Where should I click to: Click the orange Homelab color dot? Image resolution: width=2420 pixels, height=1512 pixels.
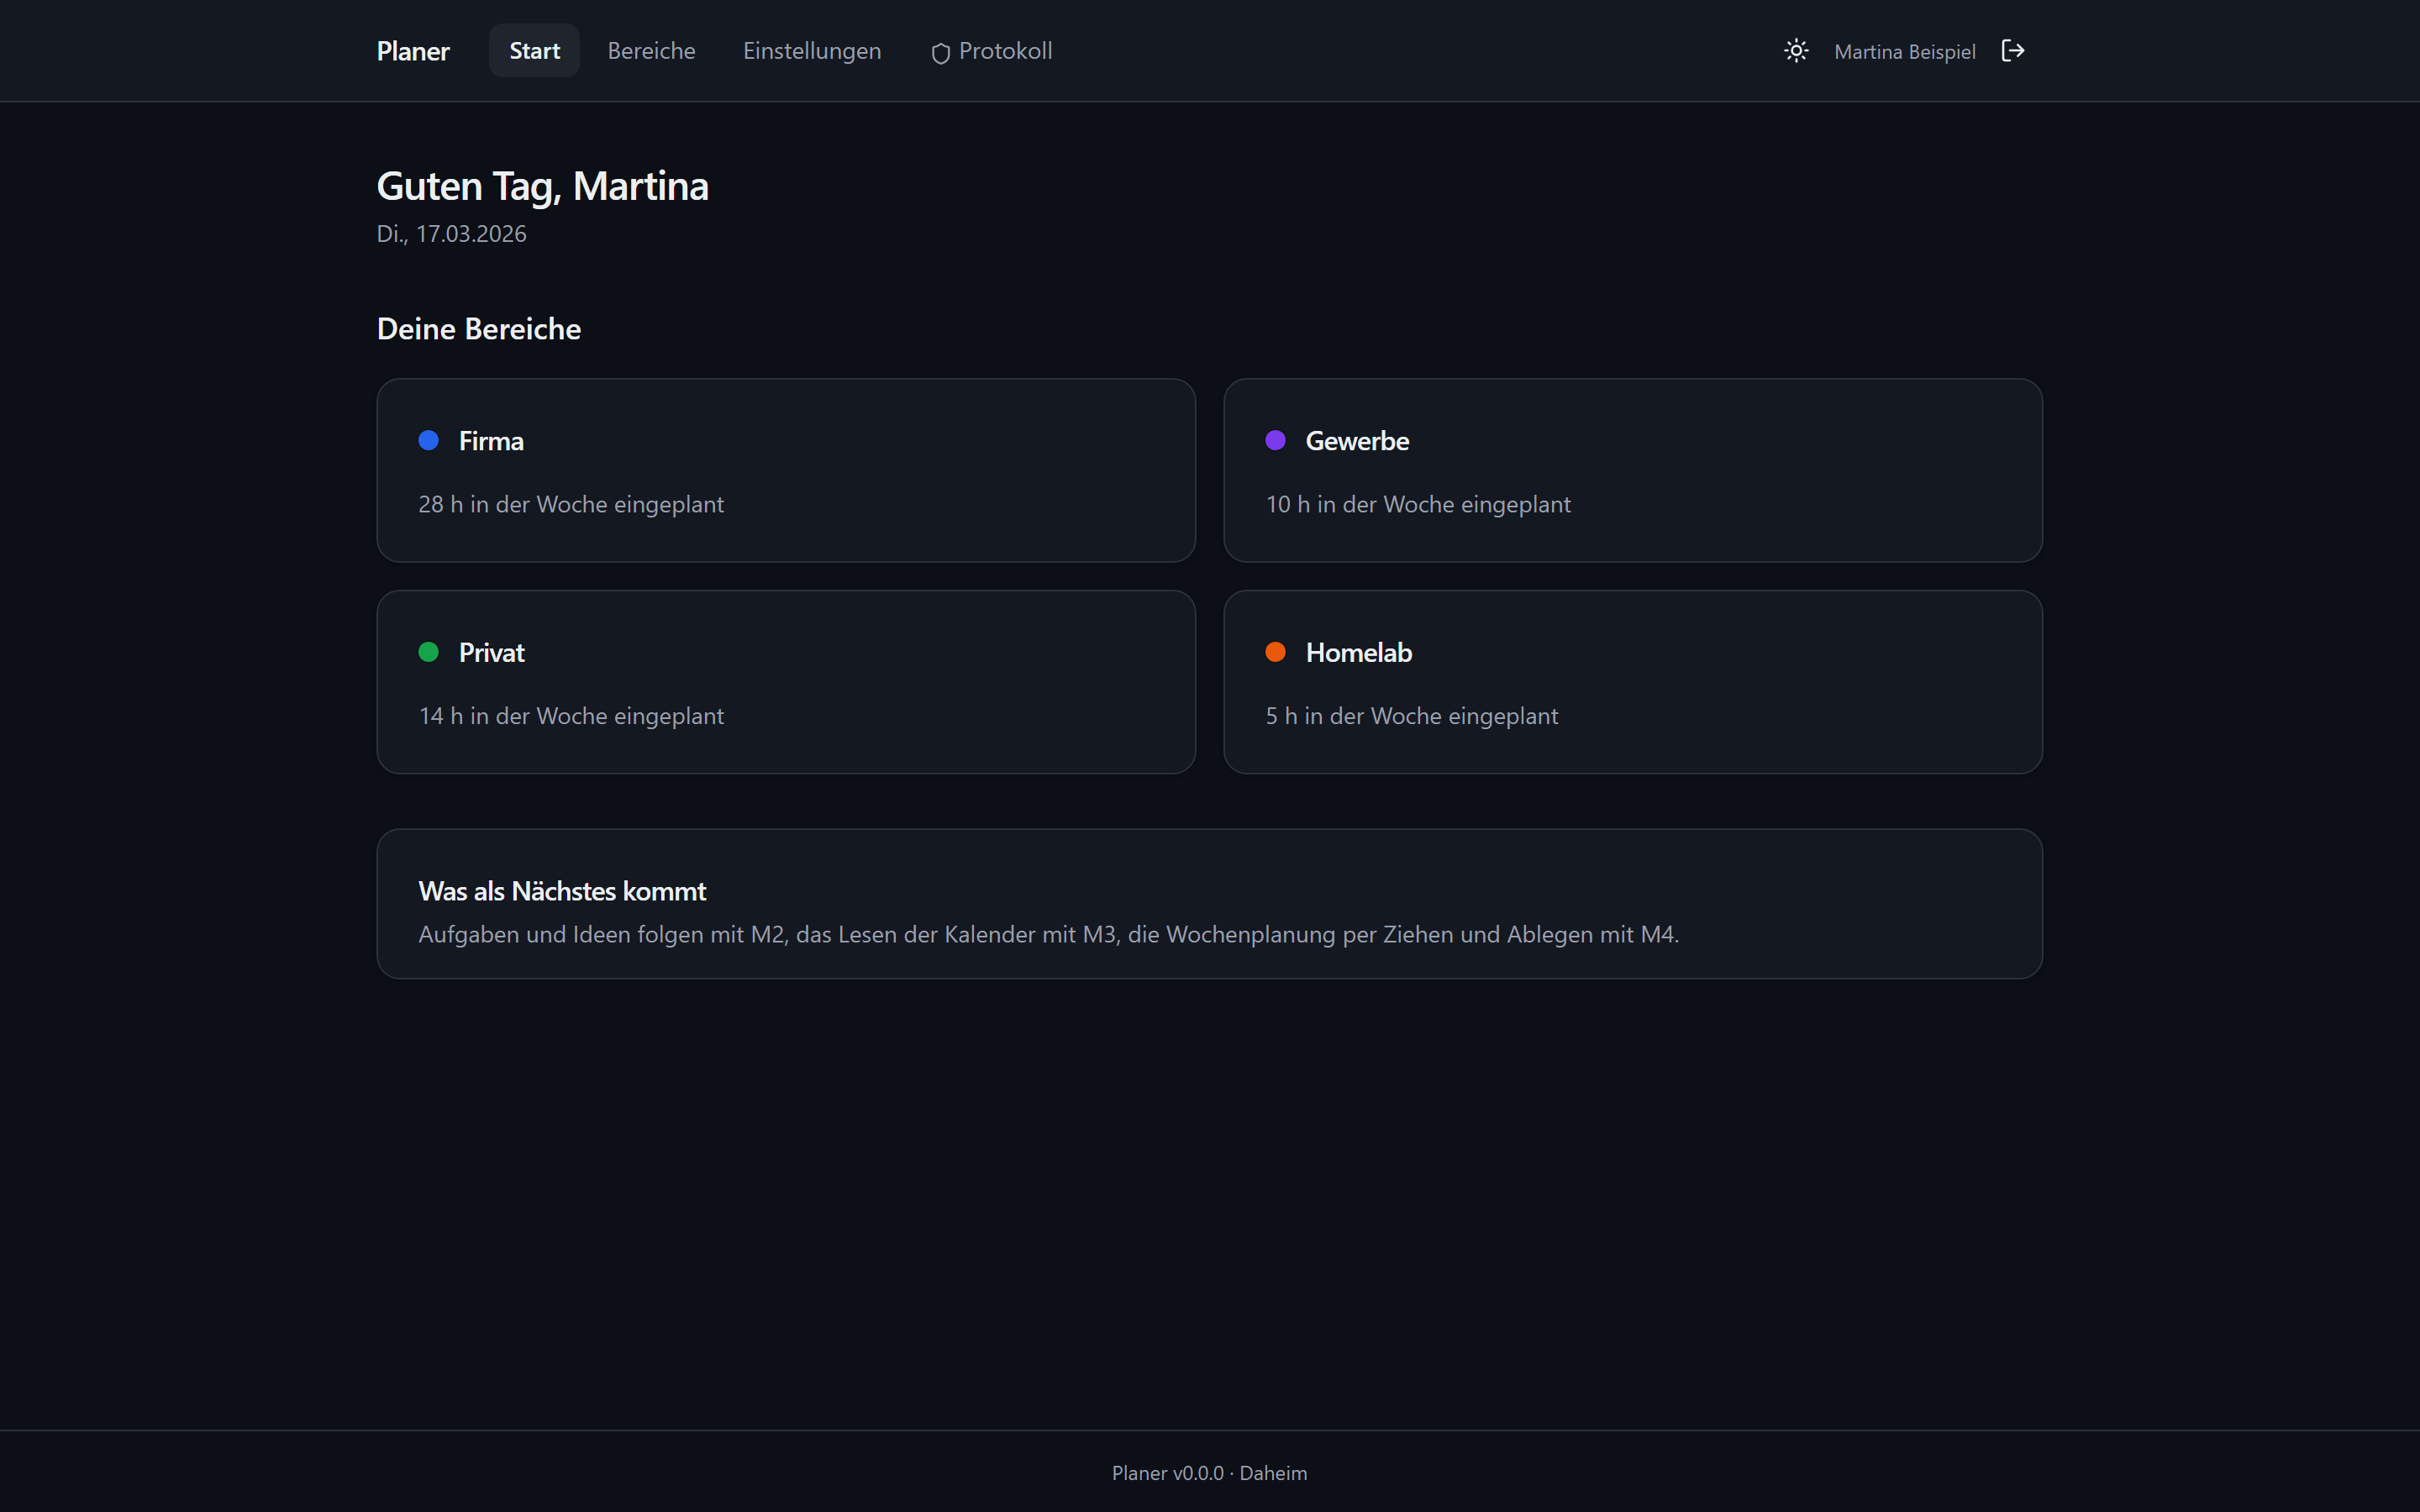click(x=1275, y=652)
